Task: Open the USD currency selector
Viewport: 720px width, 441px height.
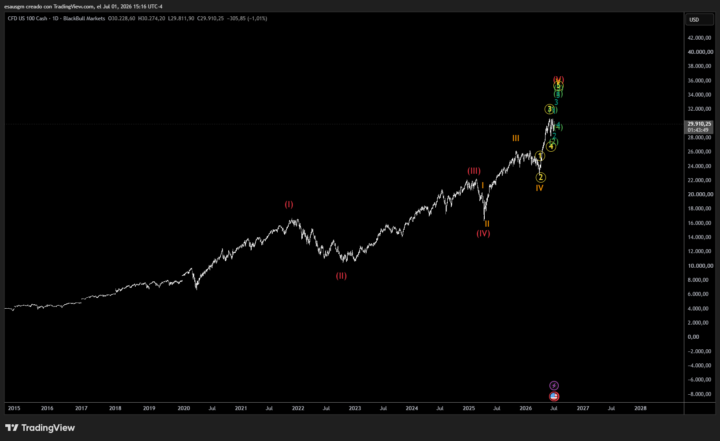Action: pyautogui.click(x=700, y=20)
